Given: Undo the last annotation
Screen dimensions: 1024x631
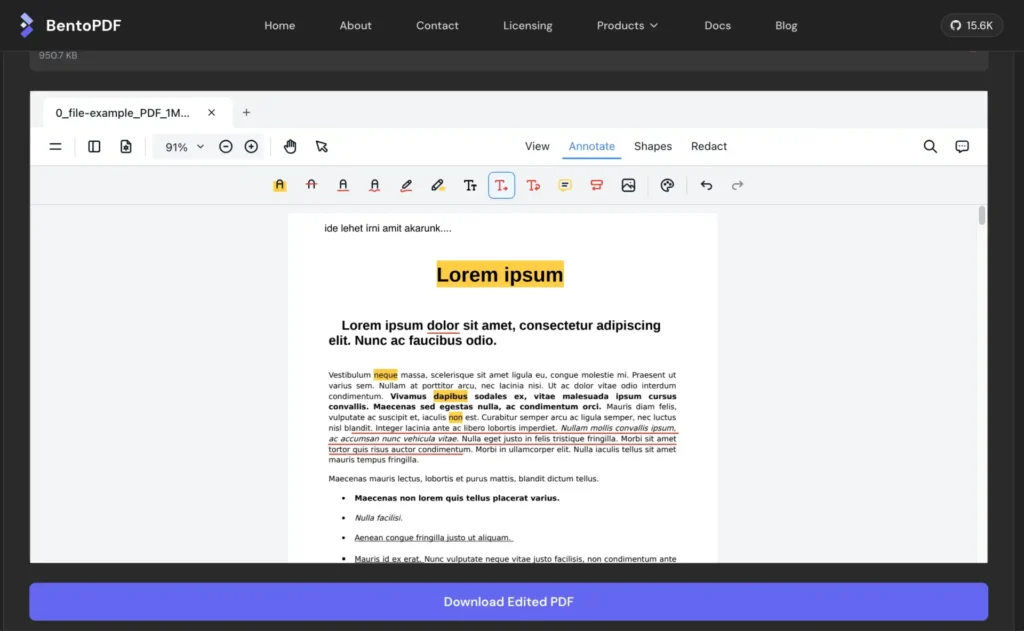Looking at the screenshot, I should pyautogui.click(x=706, y=186).
